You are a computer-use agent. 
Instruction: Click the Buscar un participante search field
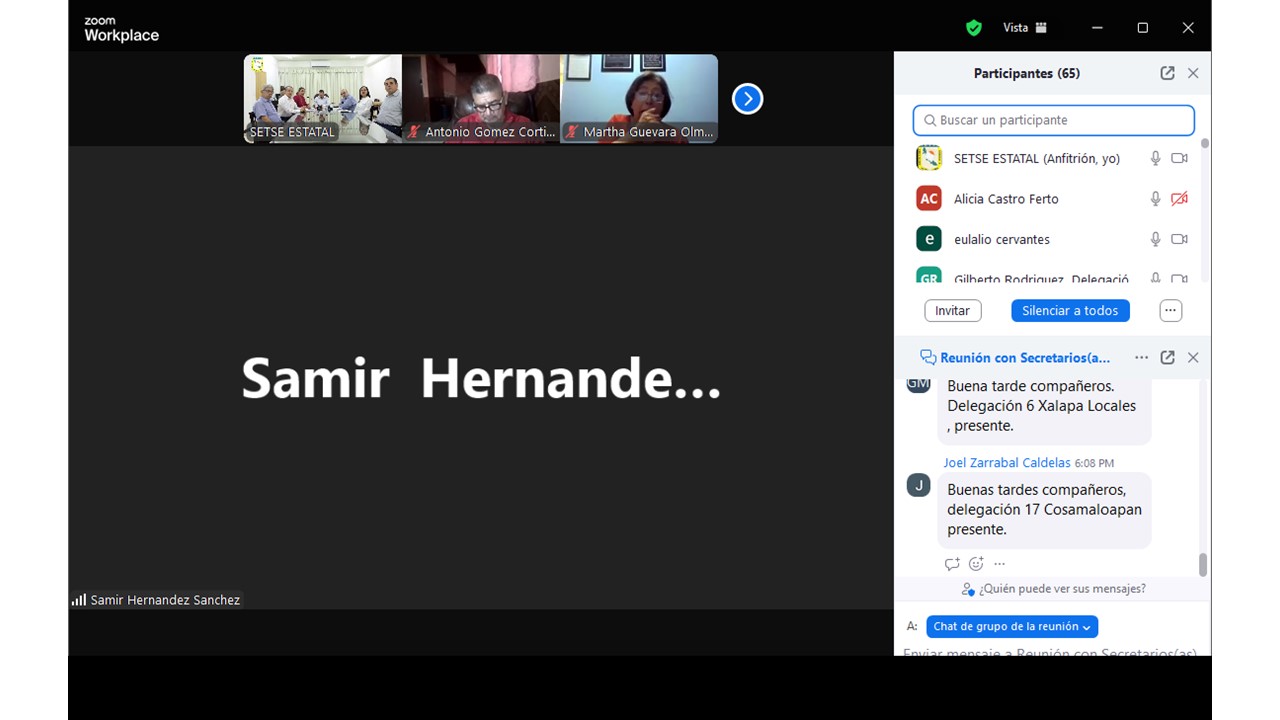click(x=1054, y=120)
